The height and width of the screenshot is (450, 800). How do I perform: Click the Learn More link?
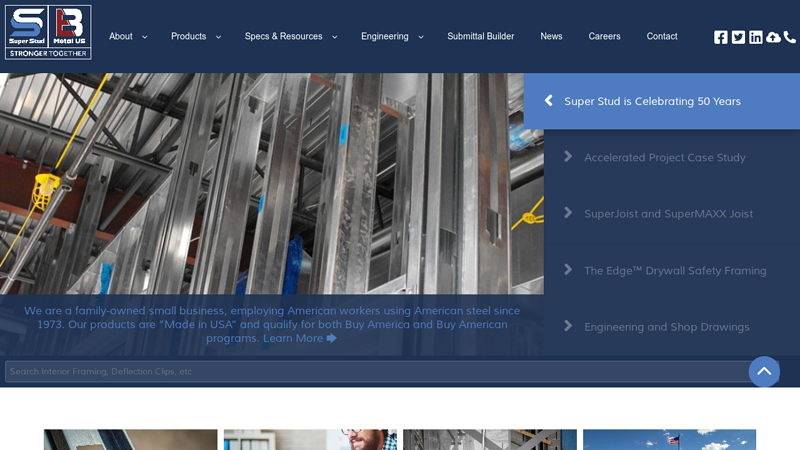[x=299, y=338]
